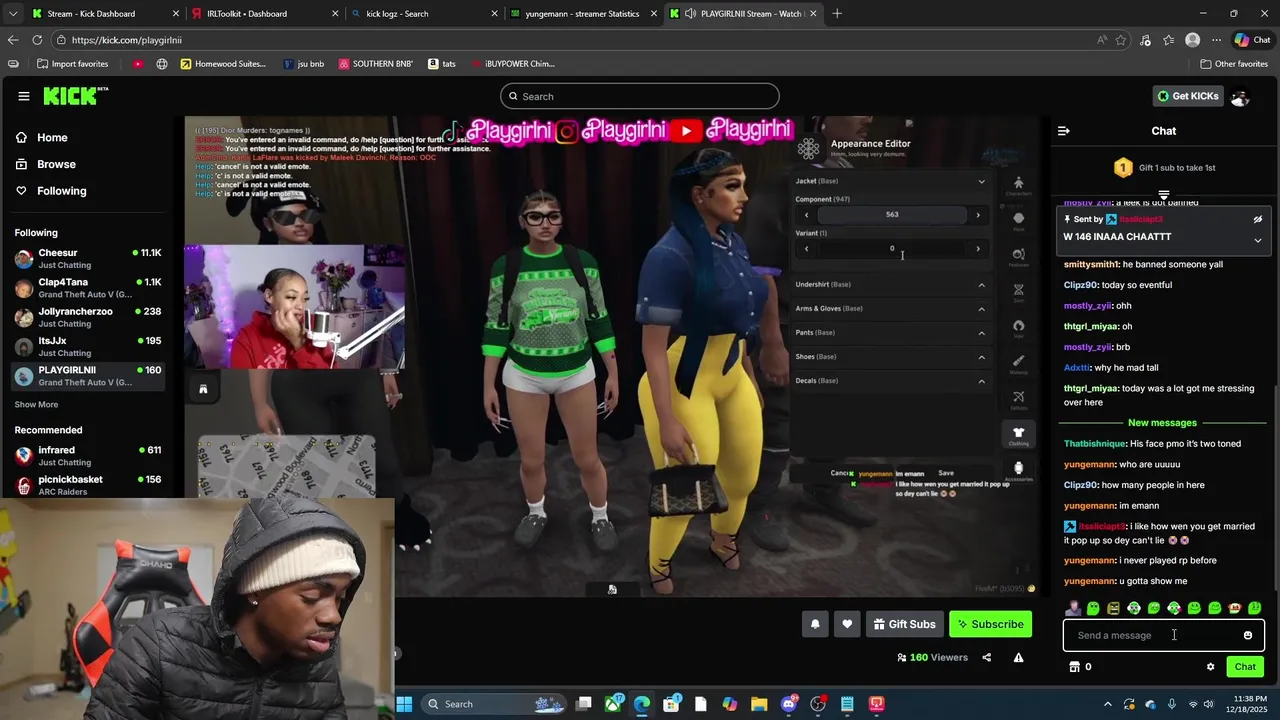Open Cheesur's channel
The width and height of the screenshot is (1280, 720).
88,258
